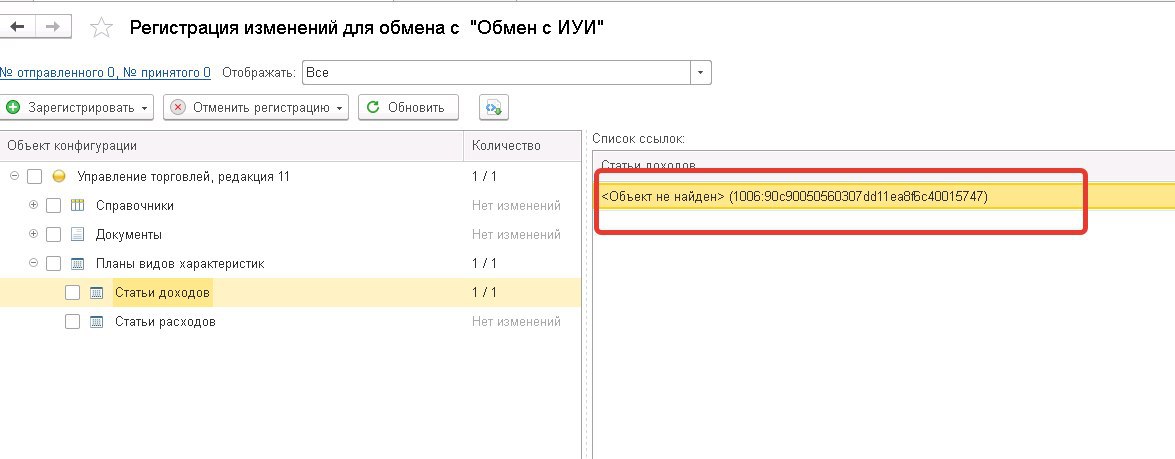This screenshot has height=459, width=1175.
Task: Click Нет изменений in the Справочники row
Action: pos(516,205)
